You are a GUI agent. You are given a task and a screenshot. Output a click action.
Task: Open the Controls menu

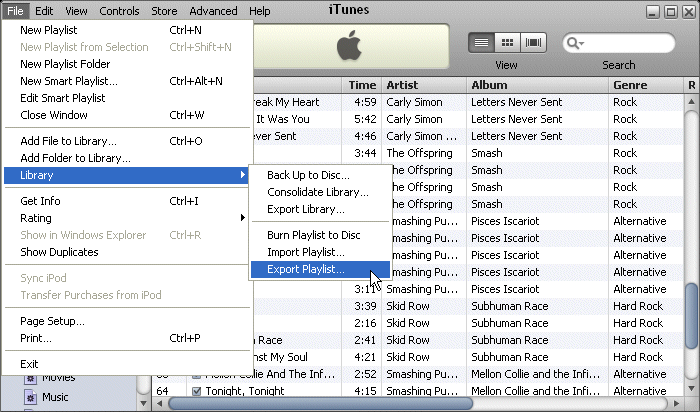pos(119,11)
